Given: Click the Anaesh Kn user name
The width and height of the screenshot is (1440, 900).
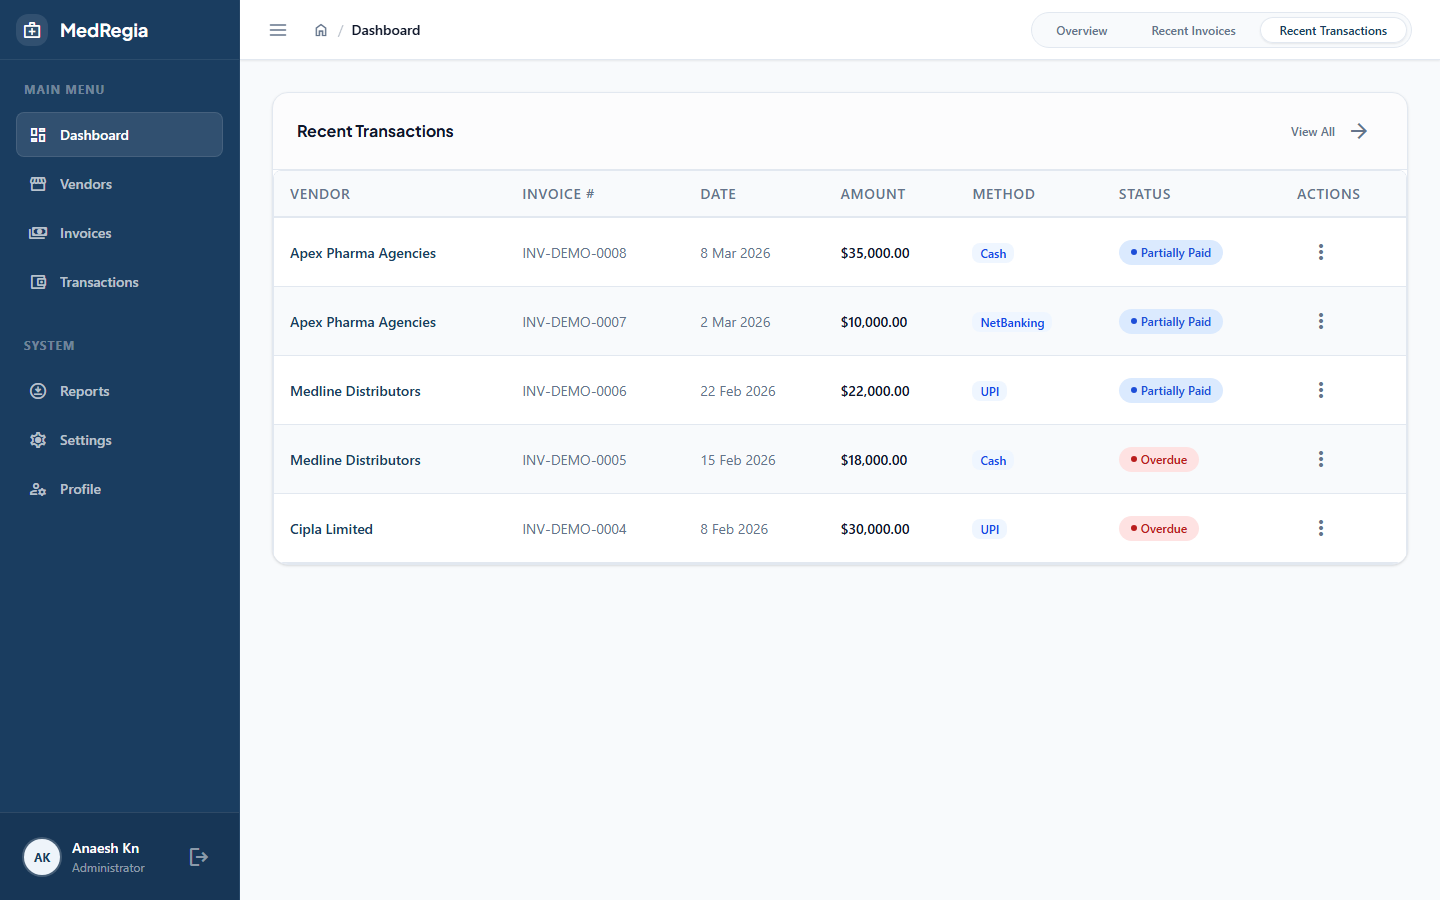Looking at the screenshot, I should [105, 848].
